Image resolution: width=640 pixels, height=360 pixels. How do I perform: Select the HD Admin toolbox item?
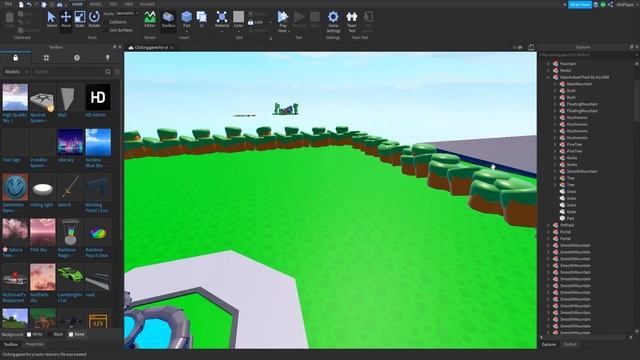pos(98,100)
